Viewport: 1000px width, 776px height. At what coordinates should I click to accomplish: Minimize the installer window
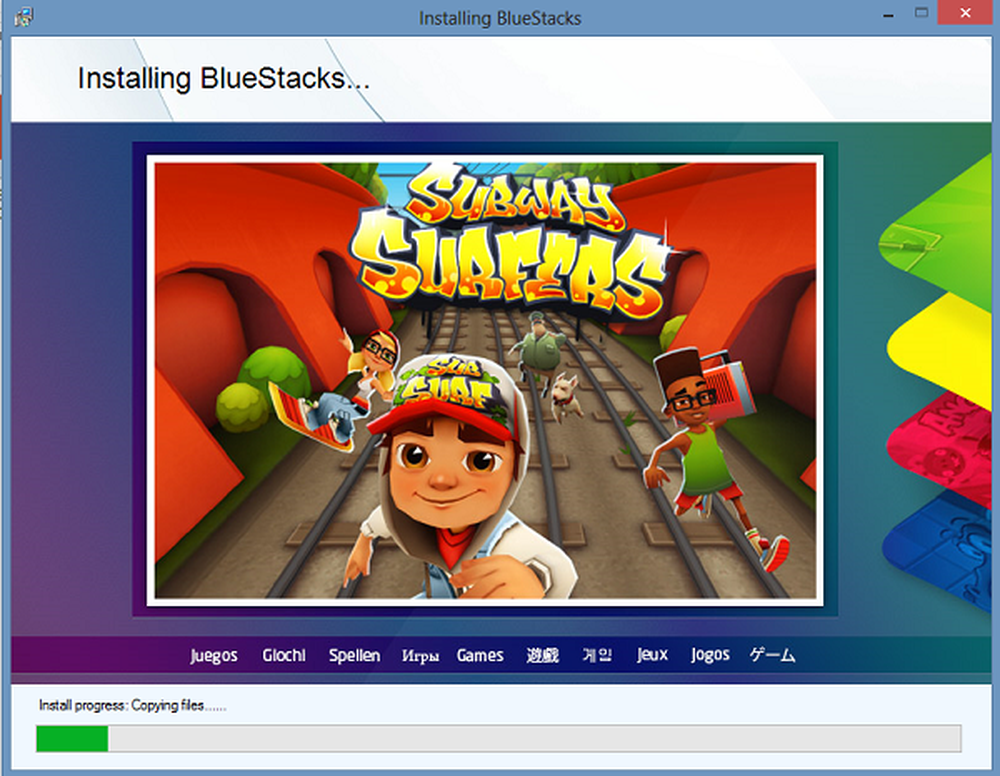point(888,14)
